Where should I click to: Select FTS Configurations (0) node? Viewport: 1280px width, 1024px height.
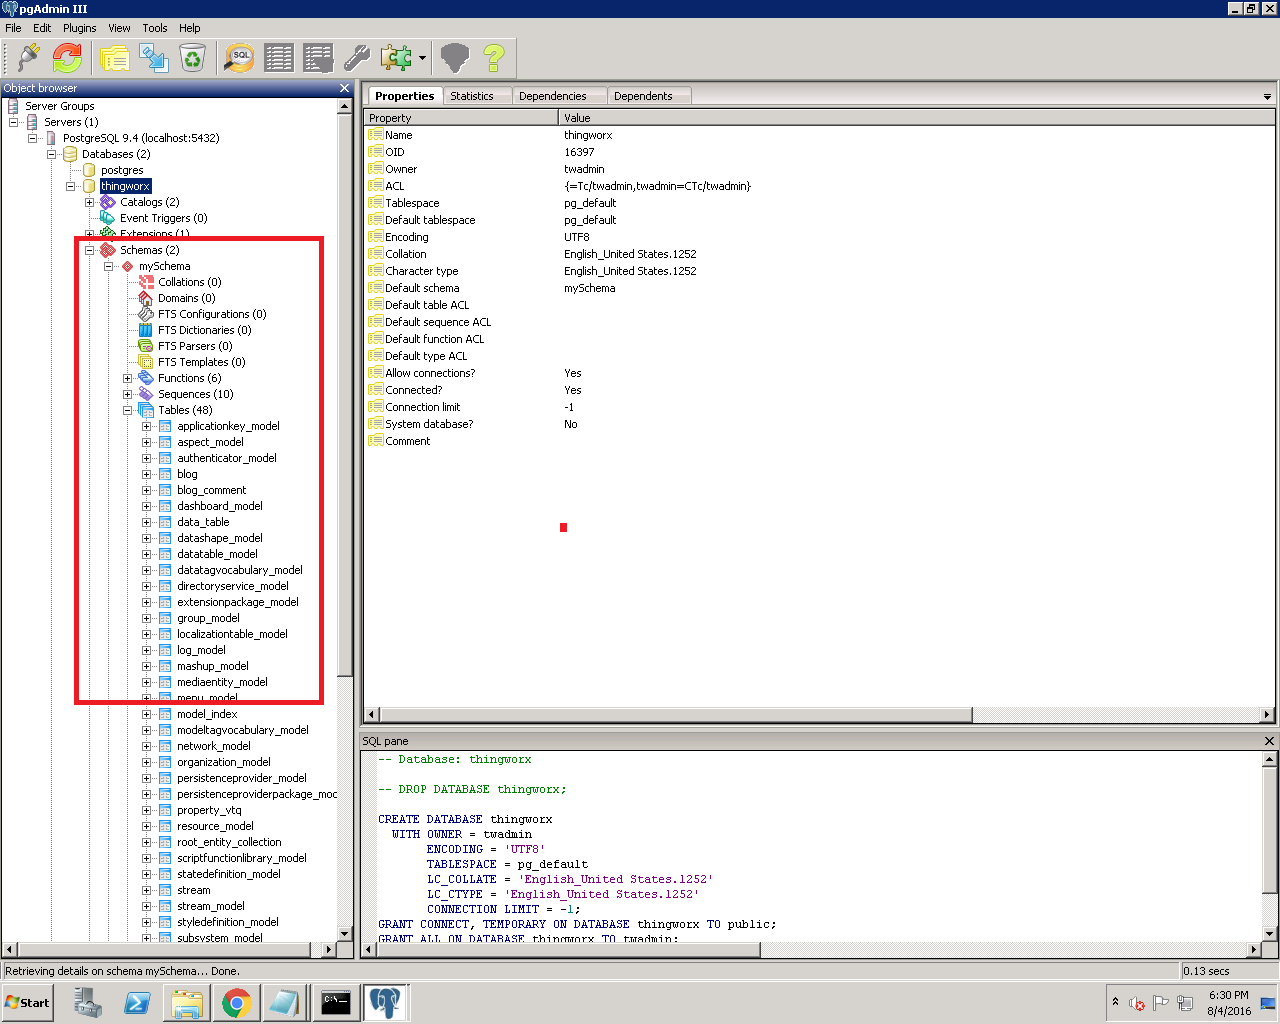[x=212, y=314]
